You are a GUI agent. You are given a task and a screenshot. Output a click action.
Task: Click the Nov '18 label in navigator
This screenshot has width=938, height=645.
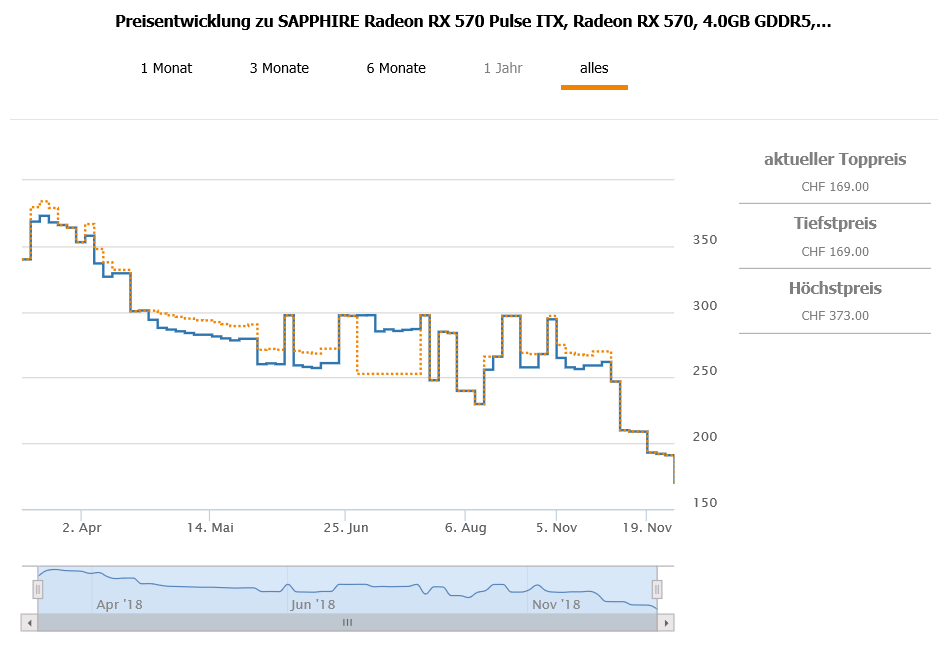click(x=556, y=604)
